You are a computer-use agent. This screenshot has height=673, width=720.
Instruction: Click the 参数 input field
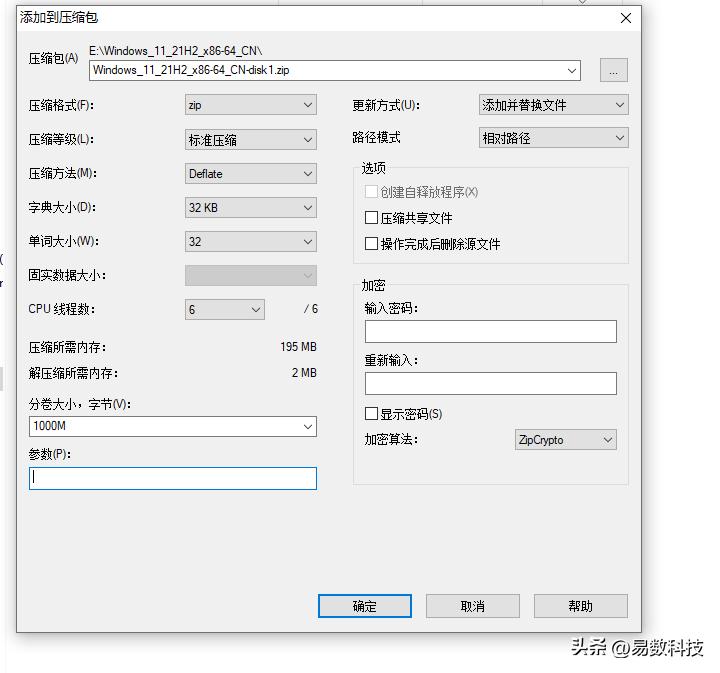coord(173,478)
